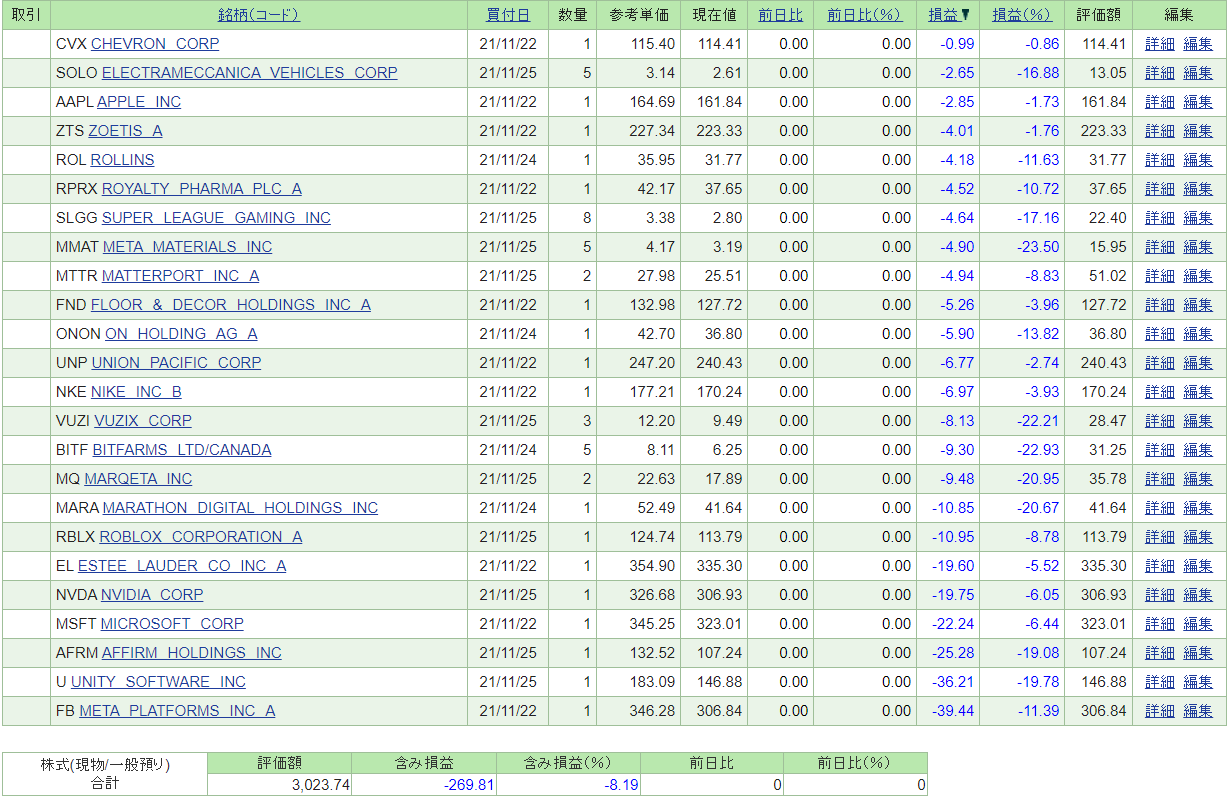Open 詳細 for the U row
The image size is (1231, 798).
pyautogui.click(x=1160, y=682)
